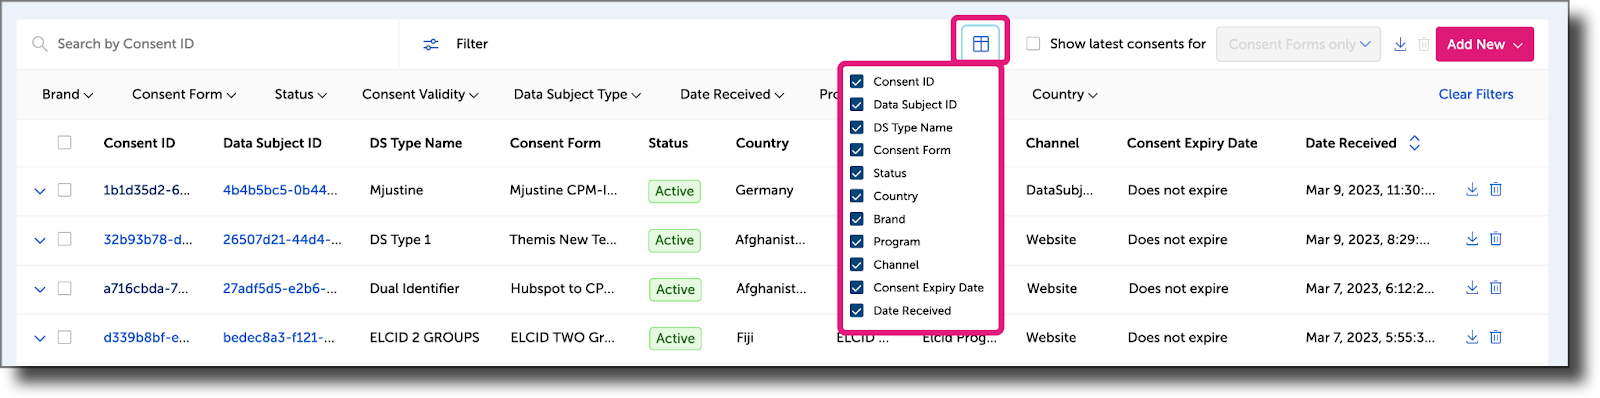Uncheck DS Type Name column option
This screenshot has width=1600, height=398.
(x=857, y=127)
